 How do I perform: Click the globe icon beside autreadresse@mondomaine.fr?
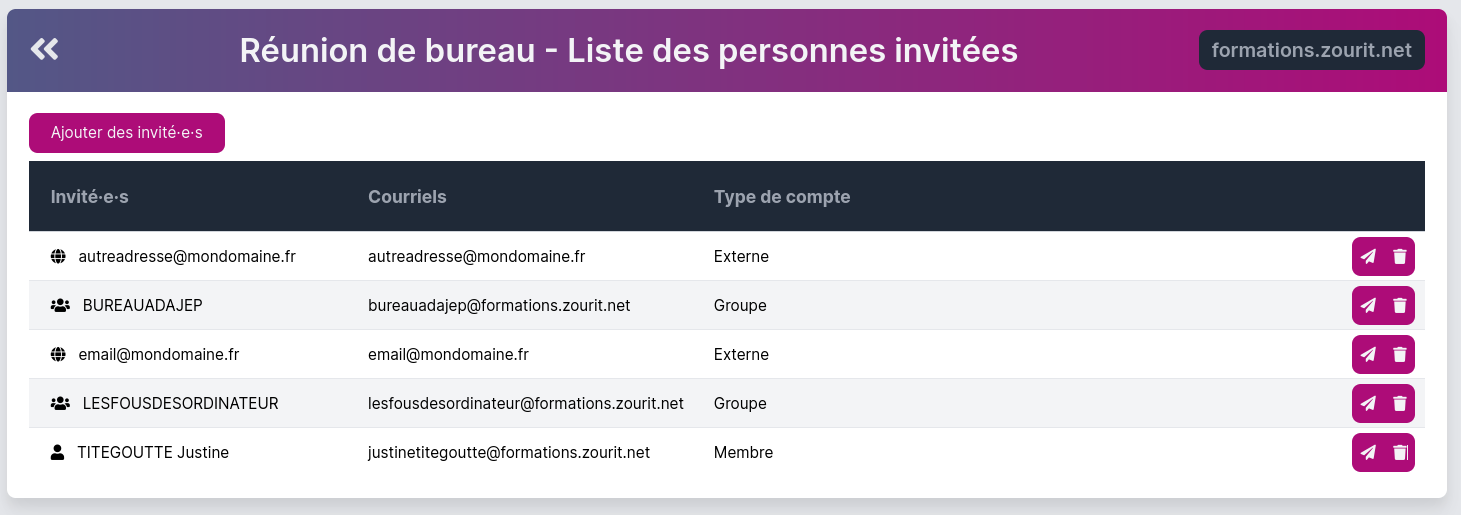point(58,256)
